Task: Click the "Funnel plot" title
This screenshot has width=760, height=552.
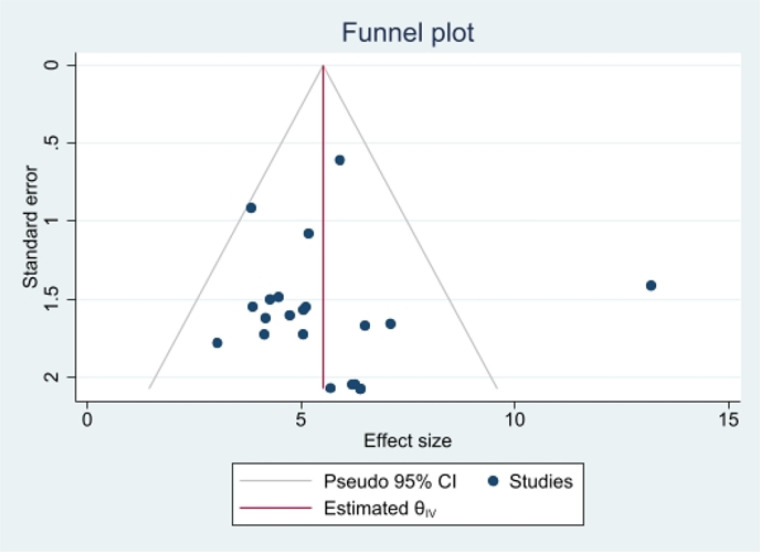Action: [x=408, y=32]
